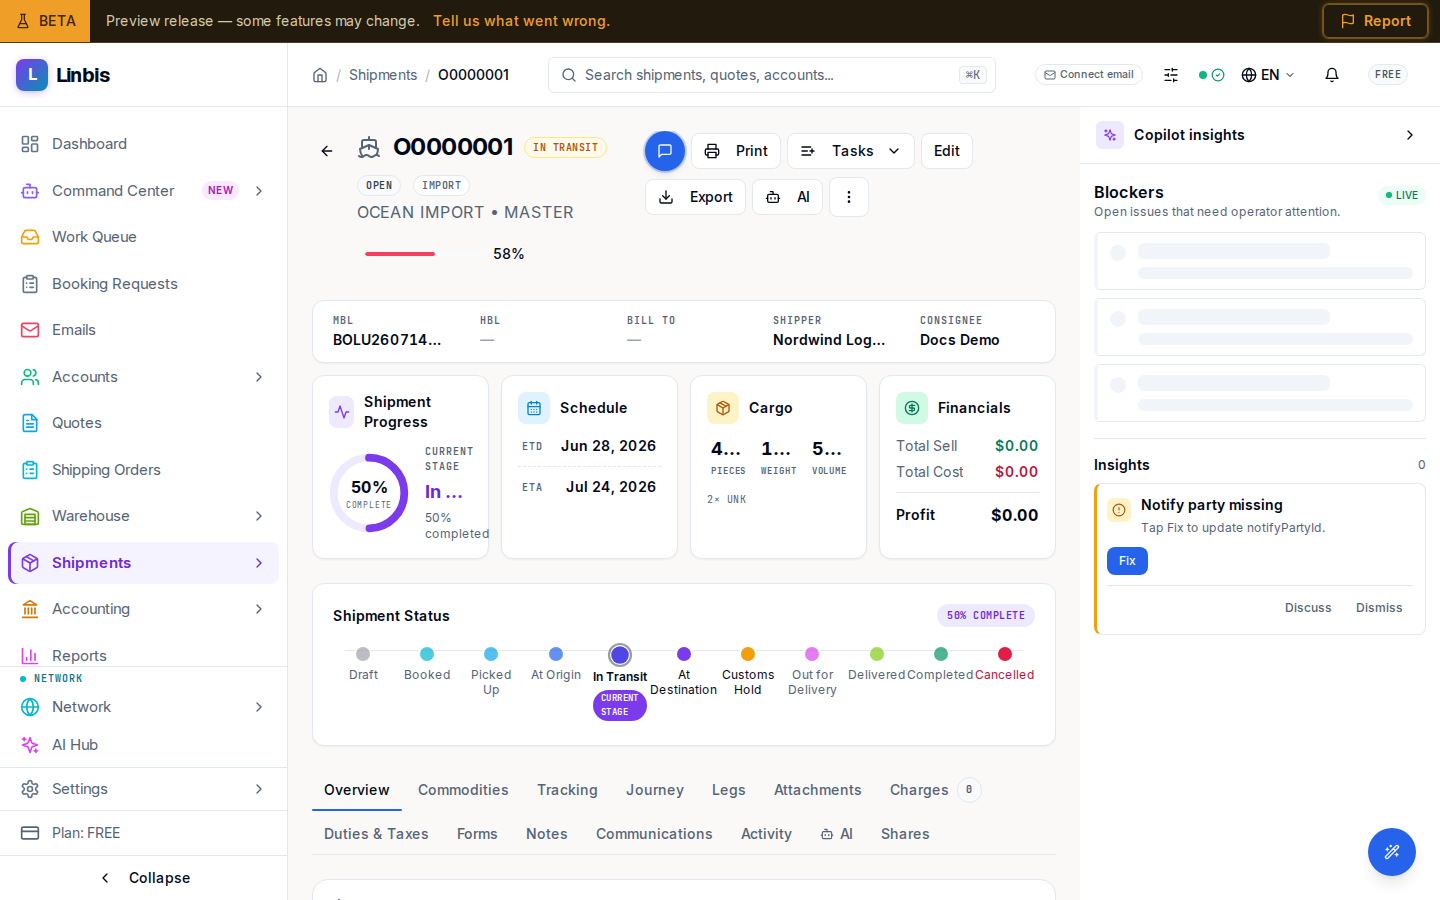The image size is (1440, 900).
Task: Focus the search shipments input field
Action: pos(771,75)
